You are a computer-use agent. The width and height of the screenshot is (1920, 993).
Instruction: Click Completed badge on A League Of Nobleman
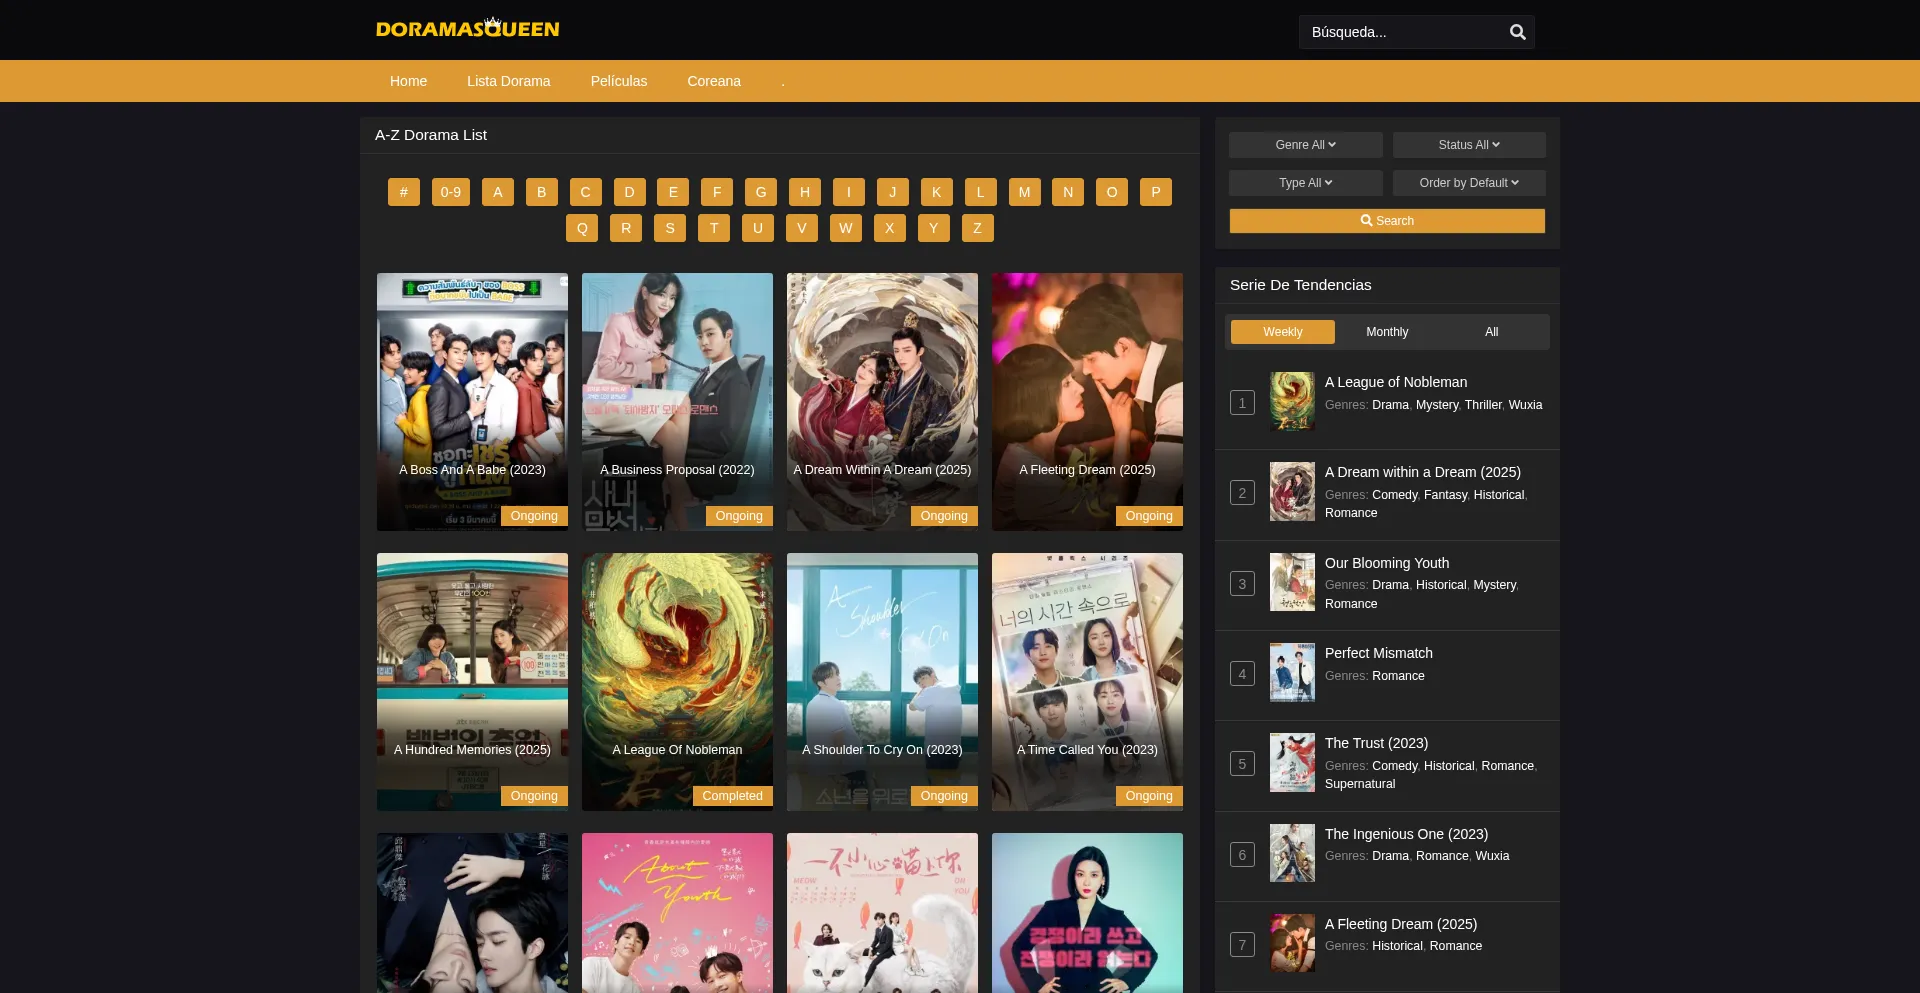(x=732, y=796)
